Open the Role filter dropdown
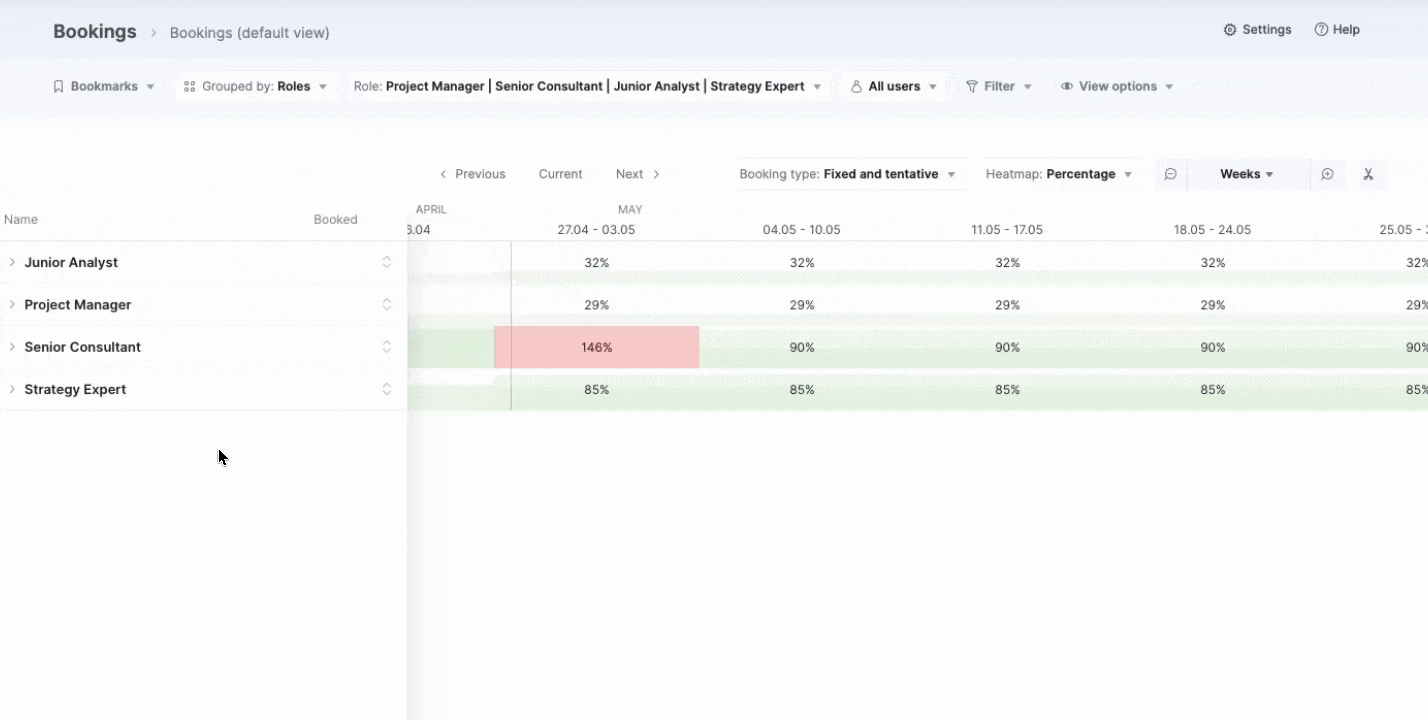 pos(587,87)
